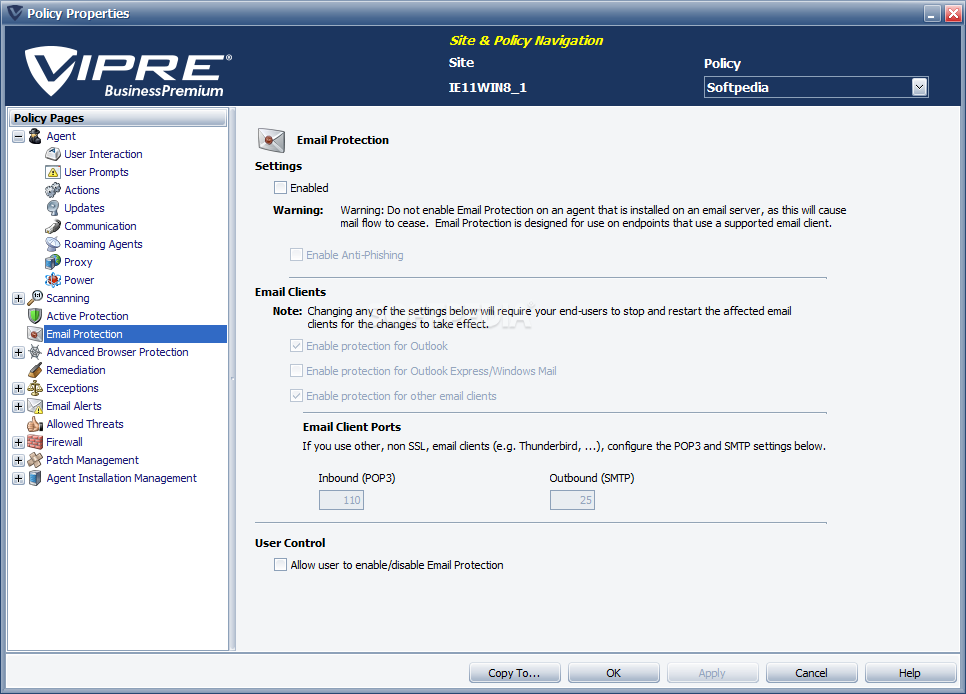Minimize the Policy Properties window
The width and height of the screenshot is (966, 694).
tap(932, 13)
